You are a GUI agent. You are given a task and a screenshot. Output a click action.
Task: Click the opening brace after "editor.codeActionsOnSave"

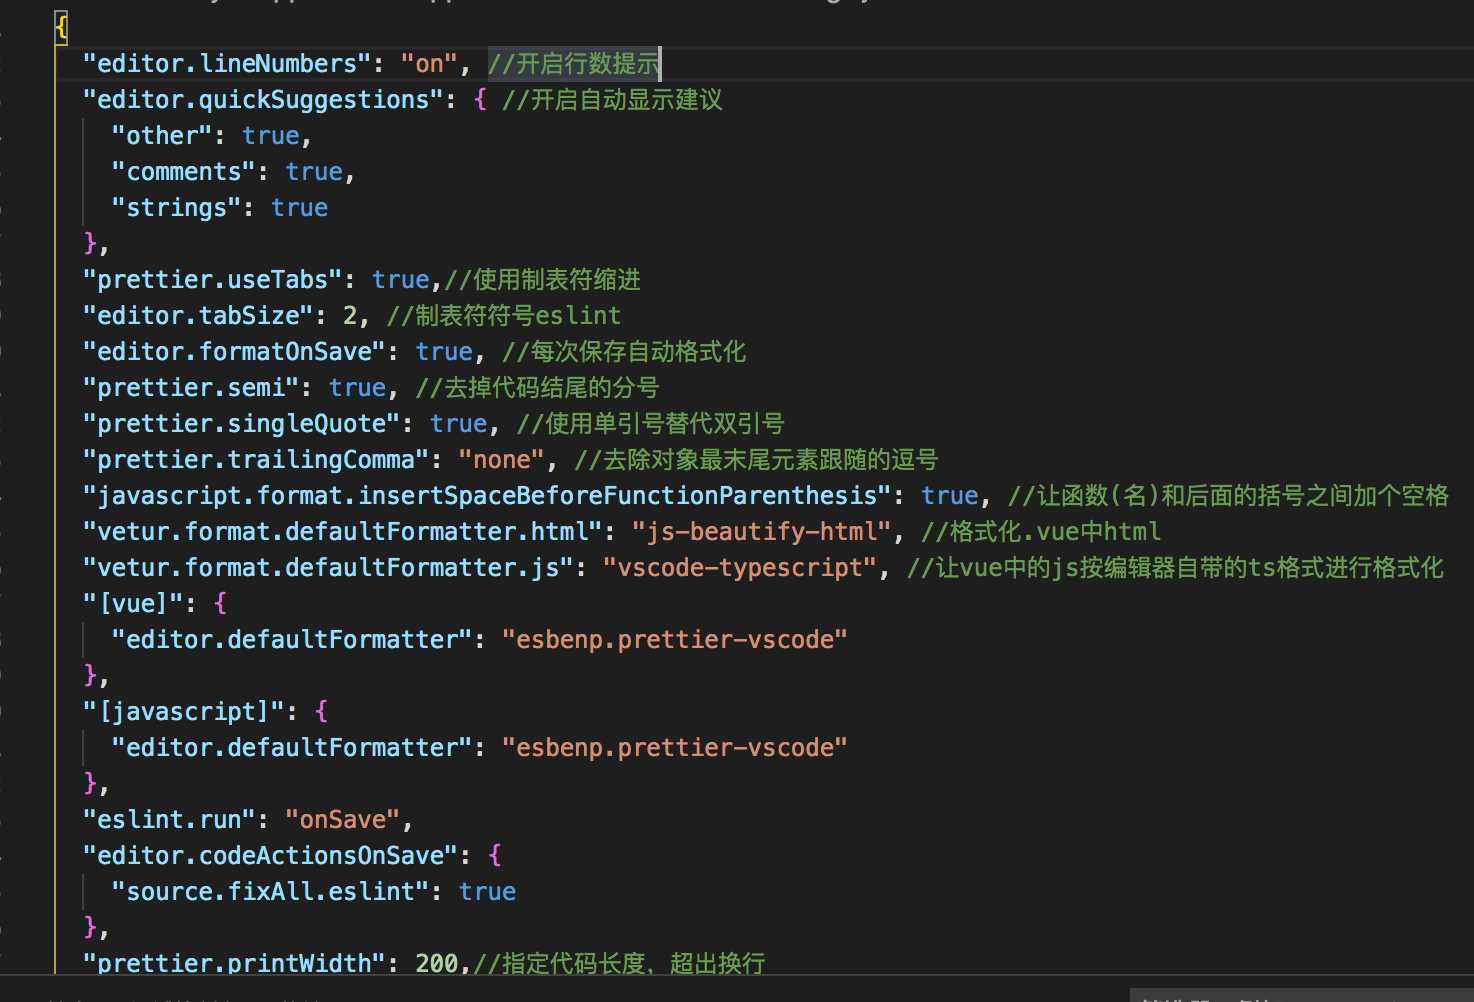tap(495, 856)
